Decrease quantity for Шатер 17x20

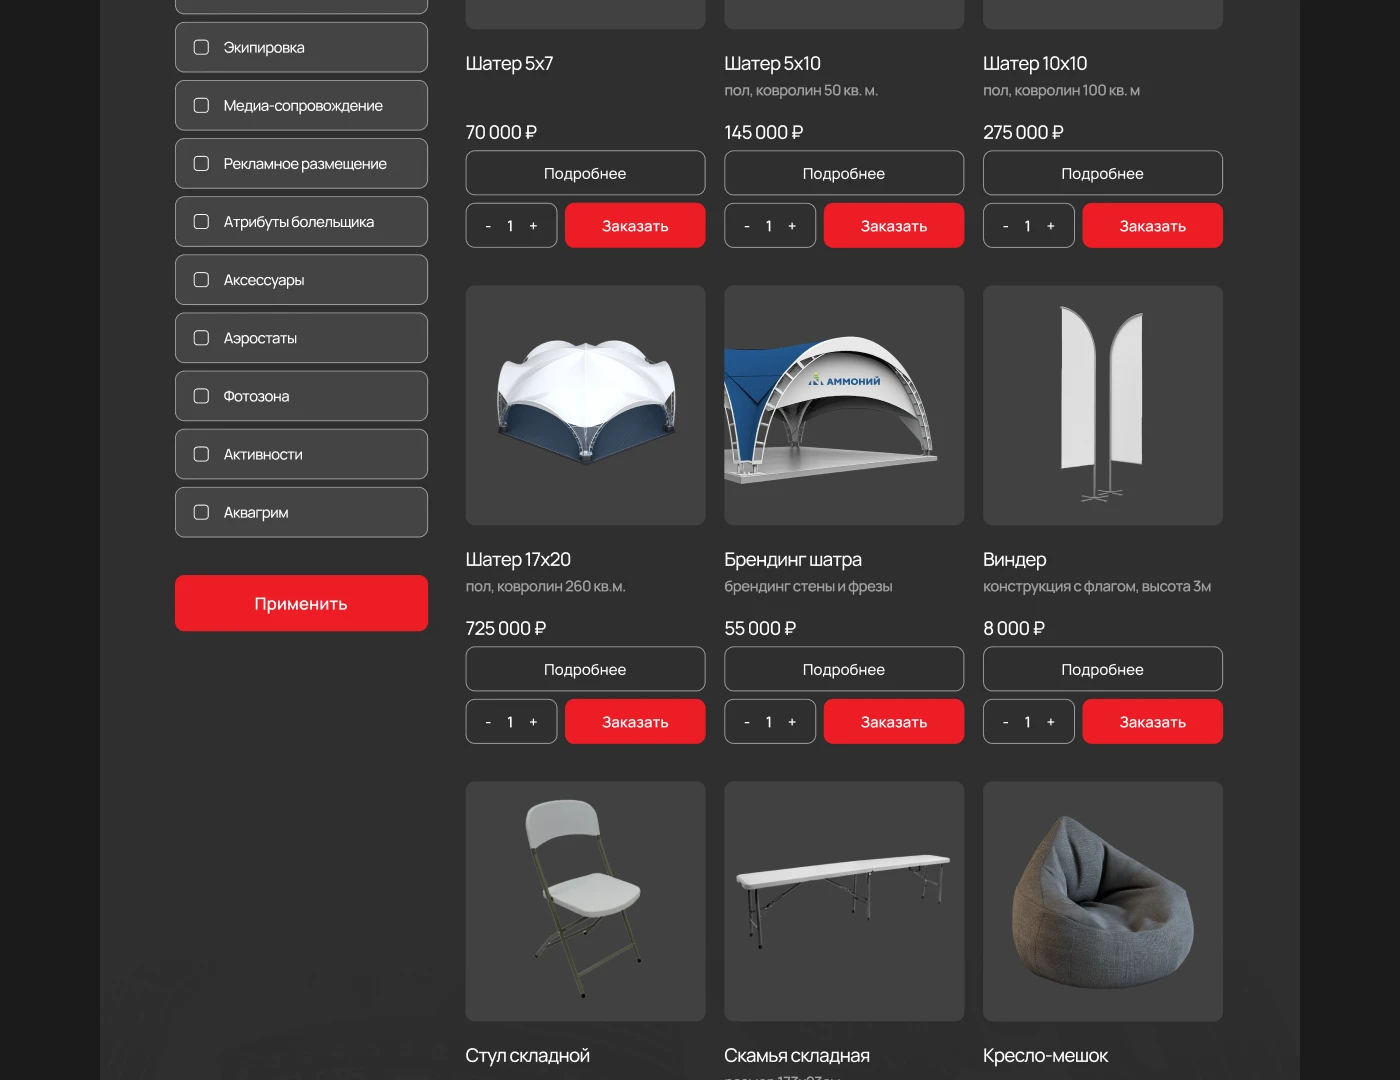tap(488, 722)
